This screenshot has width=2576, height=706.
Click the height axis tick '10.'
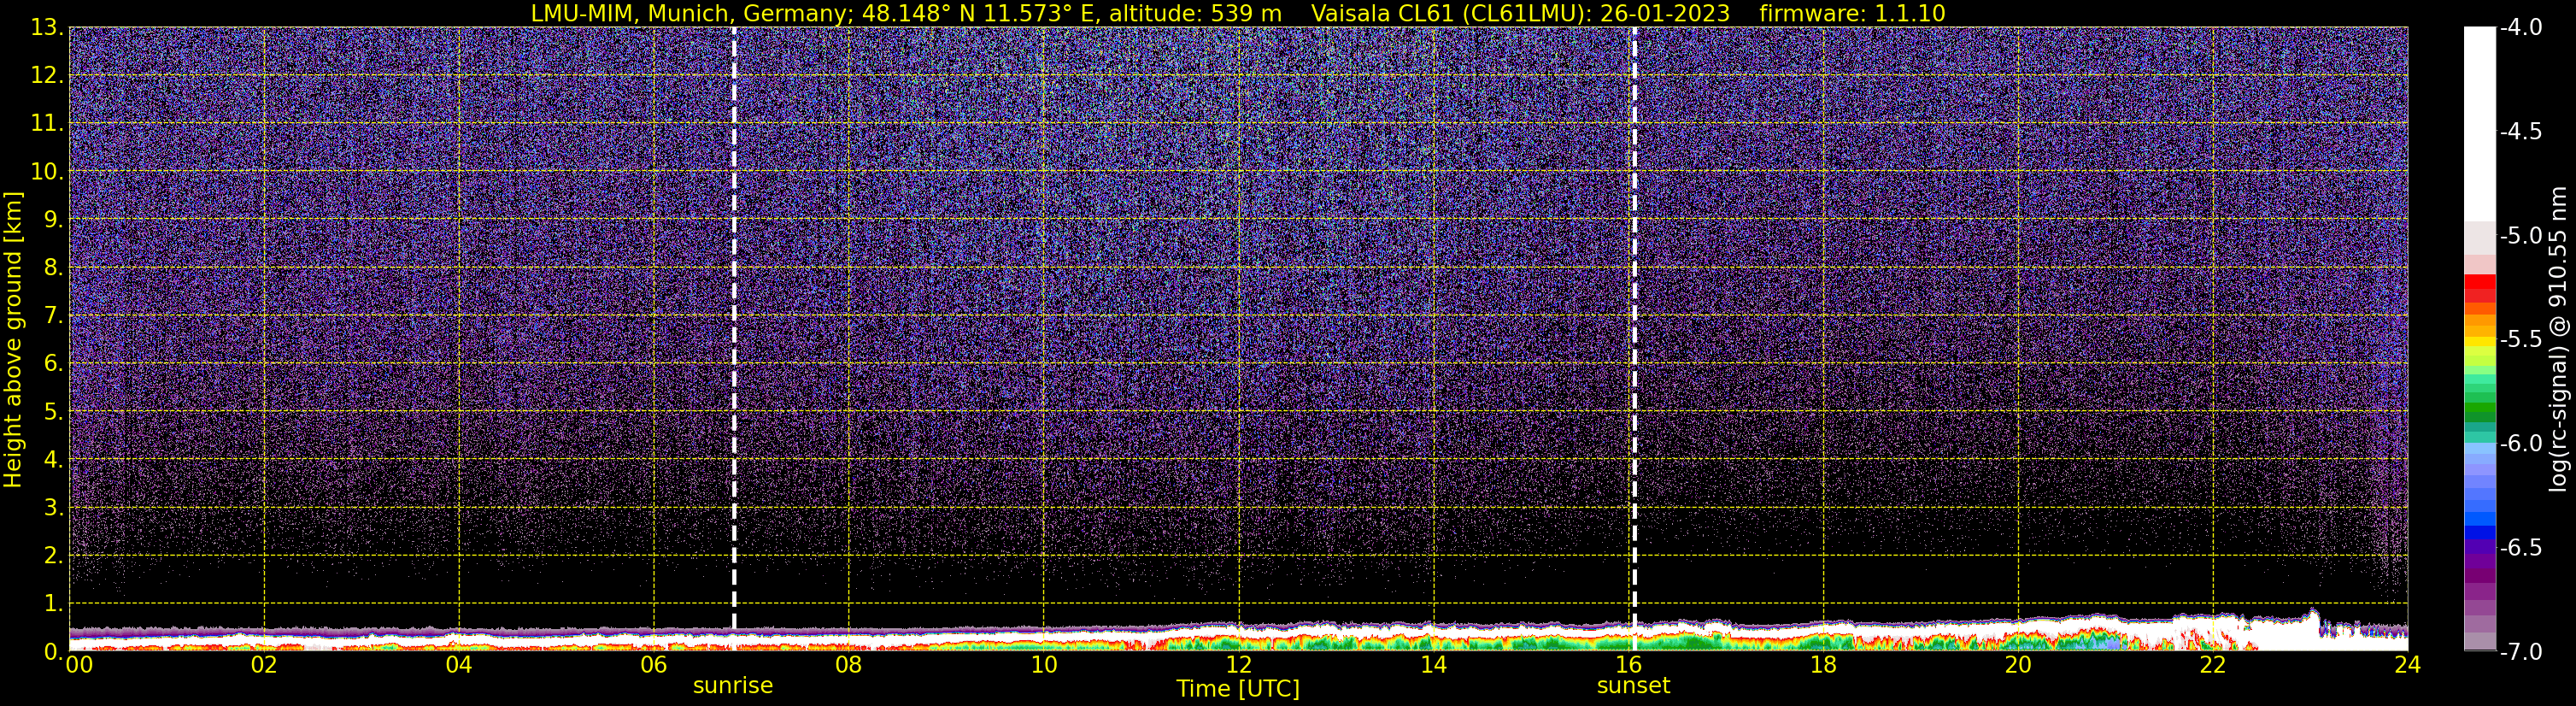click(47, 171)
